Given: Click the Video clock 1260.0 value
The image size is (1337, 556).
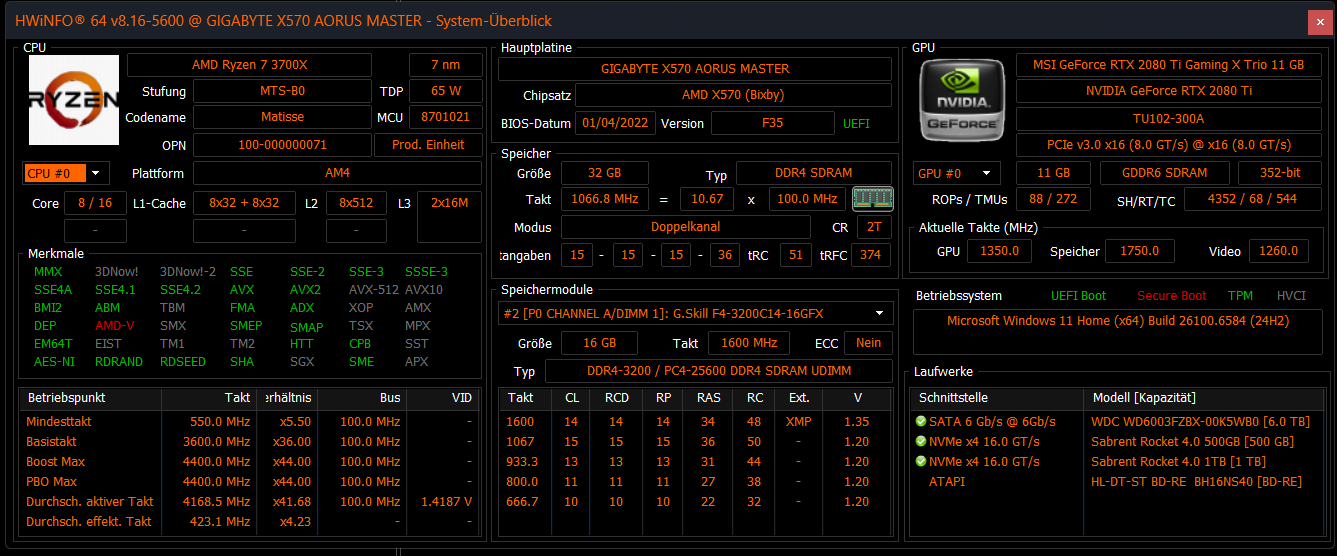Looking at the screenshot, I should [1278, 251].
